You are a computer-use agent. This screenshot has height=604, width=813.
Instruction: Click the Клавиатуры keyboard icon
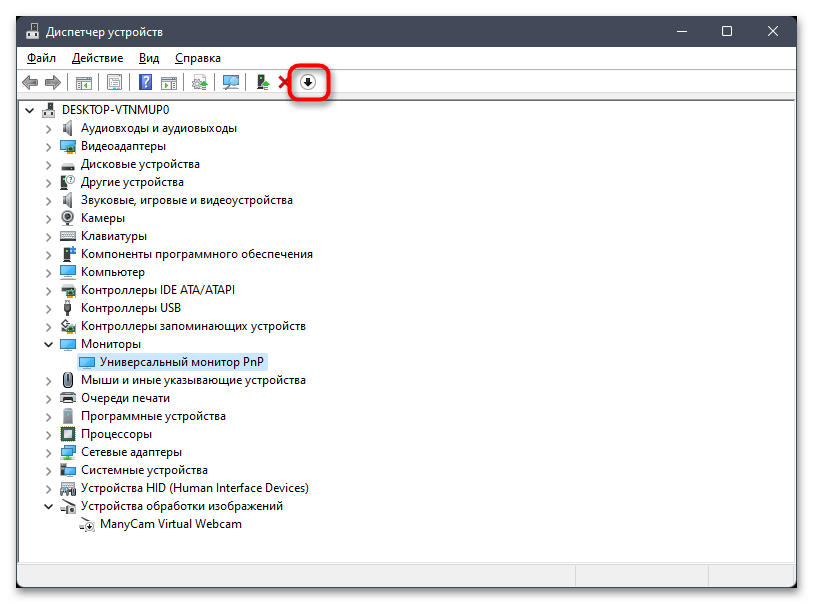[67, 236]
